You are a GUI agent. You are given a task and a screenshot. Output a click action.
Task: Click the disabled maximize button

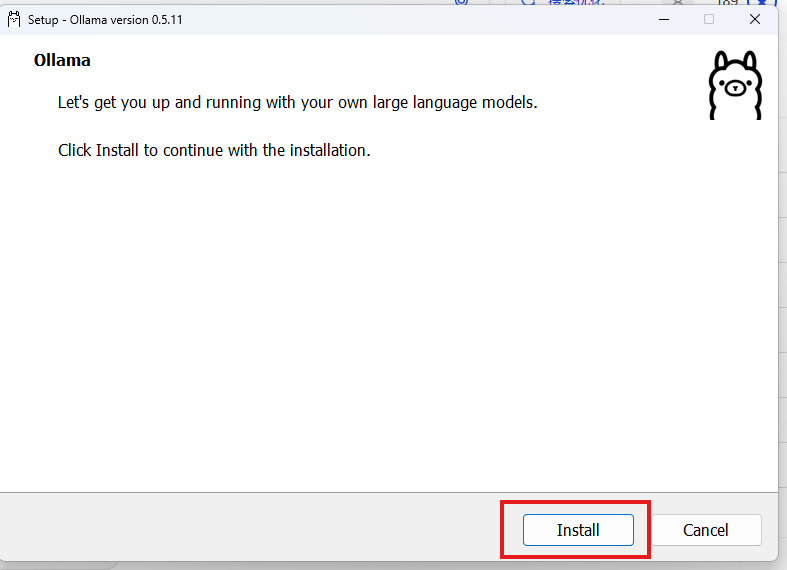coord(709,20)
